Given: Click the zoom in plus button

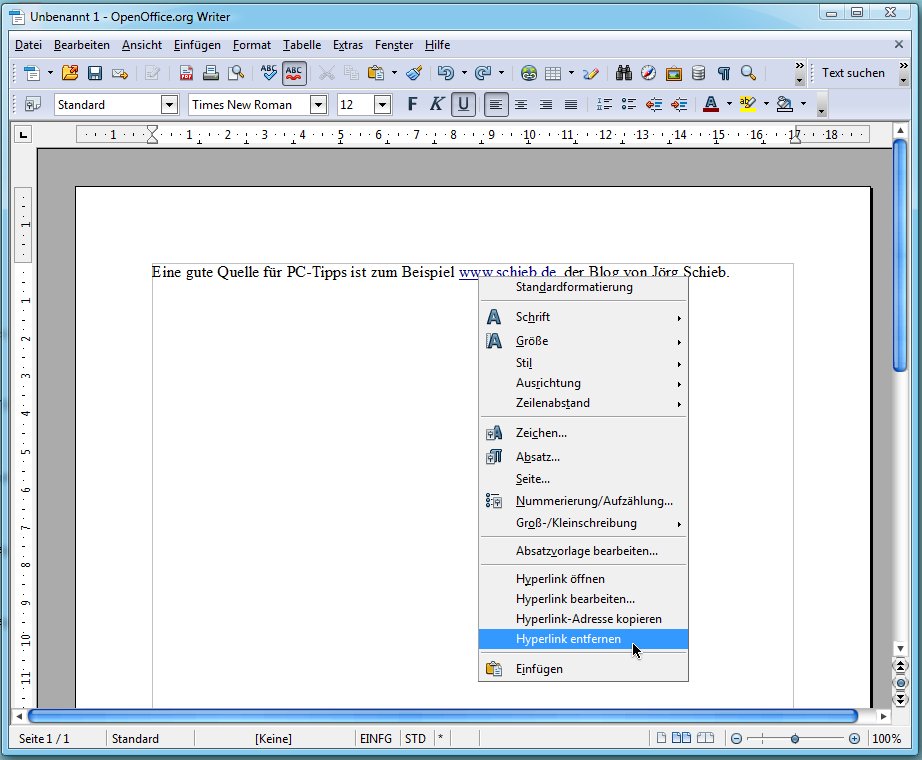Looking at the screenshot, I should tap(854, 739).
